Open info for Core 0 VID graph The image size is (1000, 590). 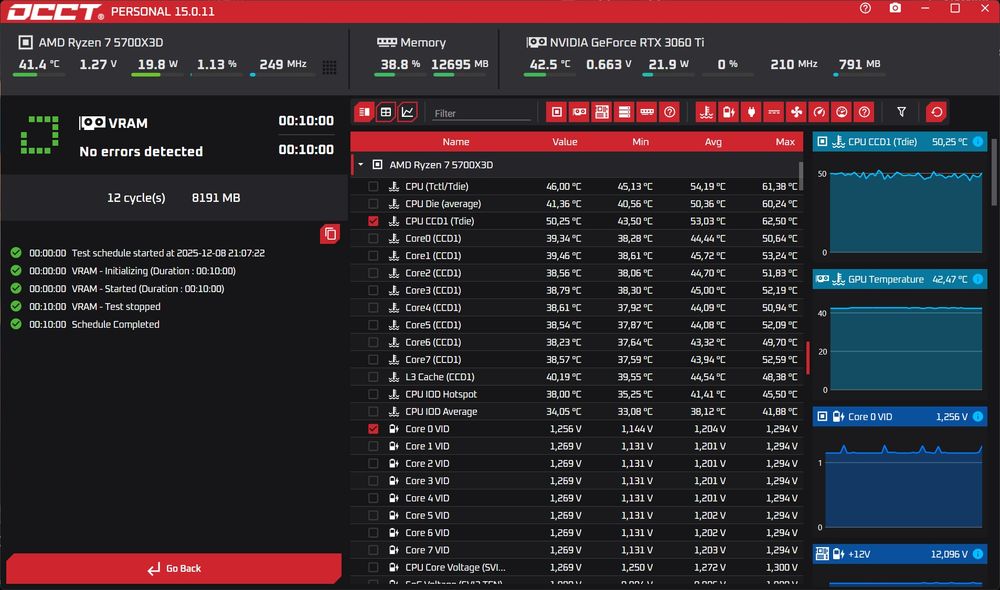[x=978, y=417]
